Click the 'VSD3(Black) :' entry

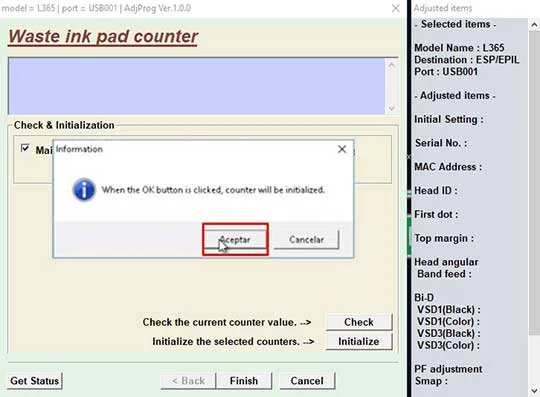click(448, 333)
